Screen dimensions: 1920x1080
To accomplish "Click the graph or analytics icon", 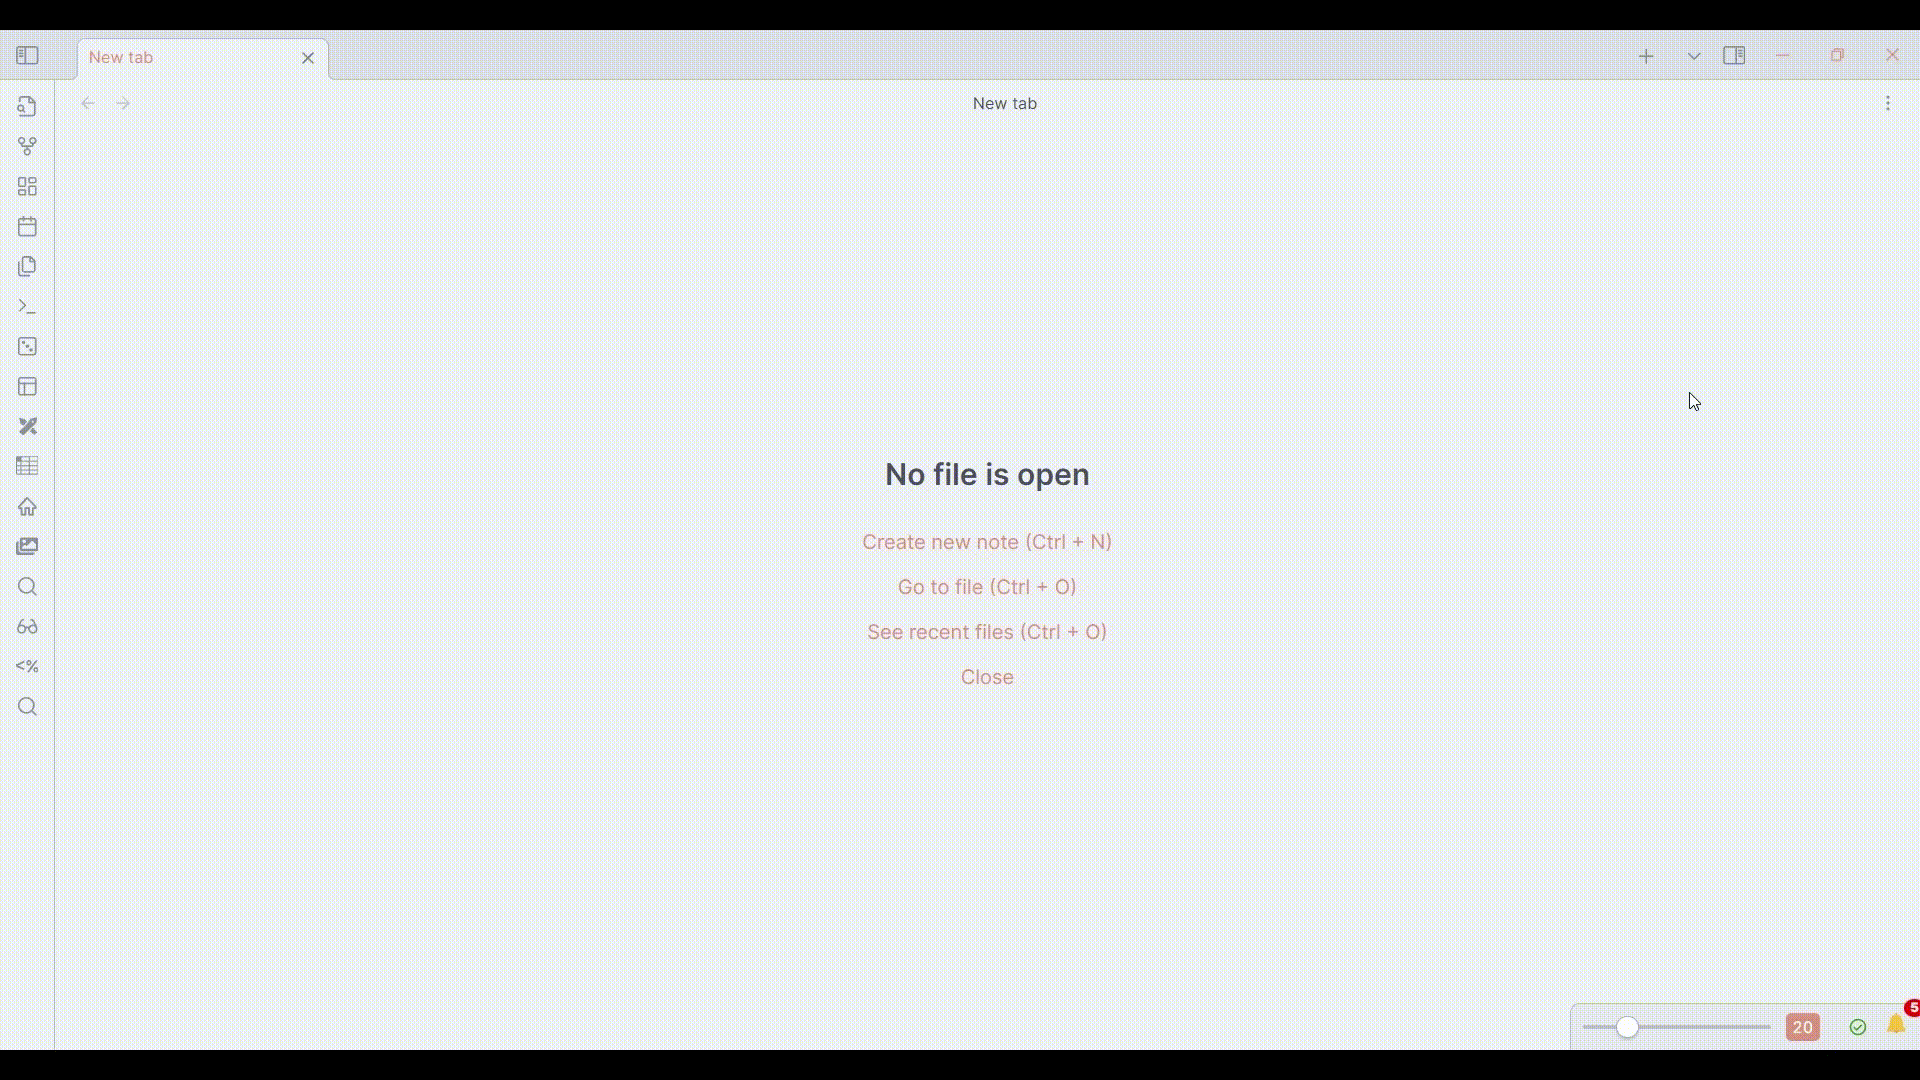I will point(28,146).
